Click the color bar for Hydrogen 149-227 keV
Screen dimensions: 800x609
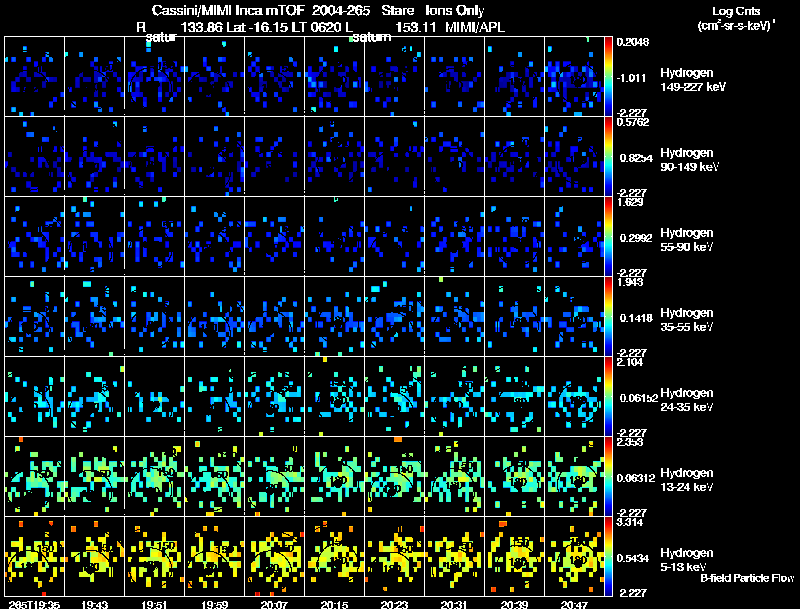(x=608, y=77)
